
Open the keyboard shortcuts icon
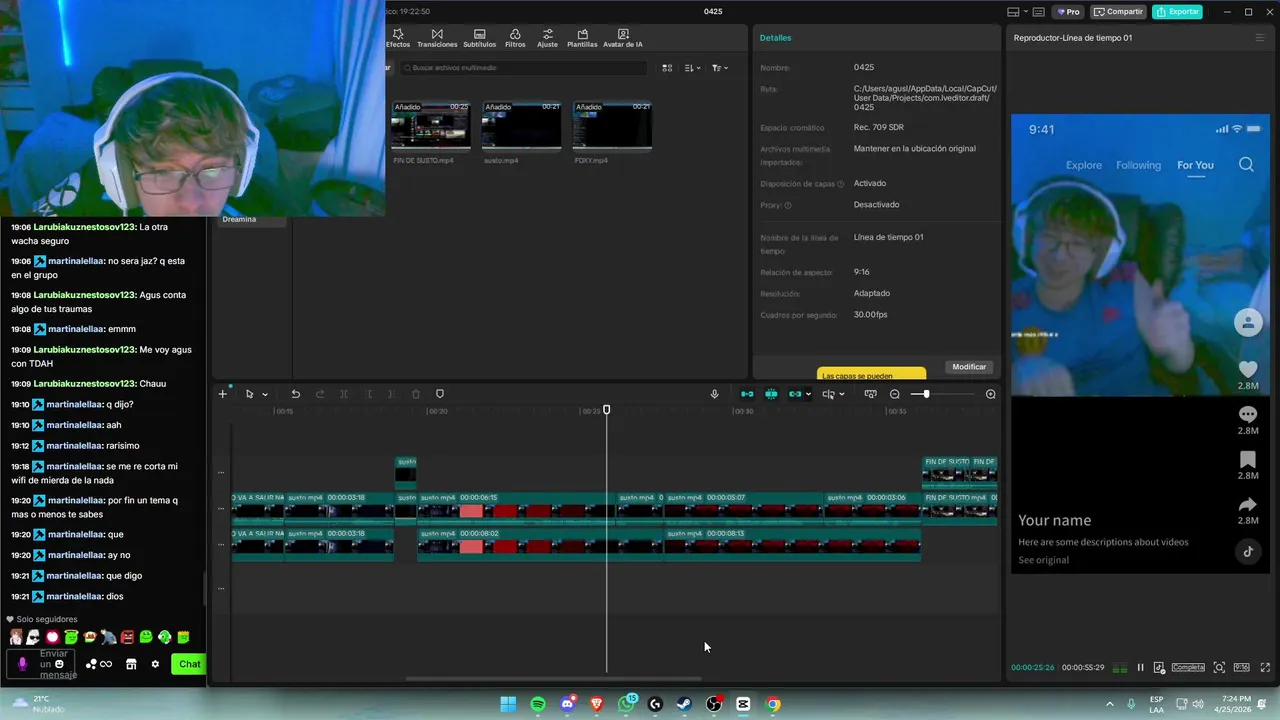1038,12
